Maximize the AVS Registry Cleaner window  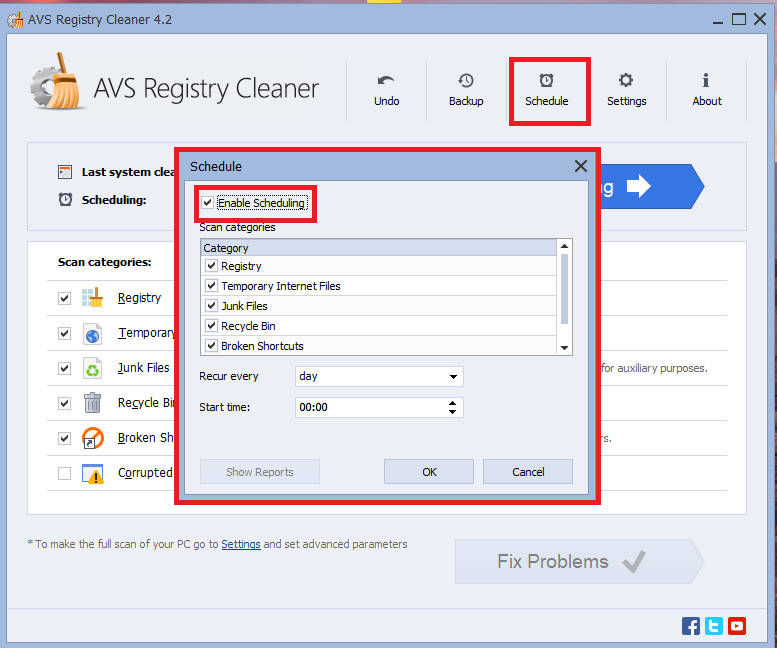(739, 19)
